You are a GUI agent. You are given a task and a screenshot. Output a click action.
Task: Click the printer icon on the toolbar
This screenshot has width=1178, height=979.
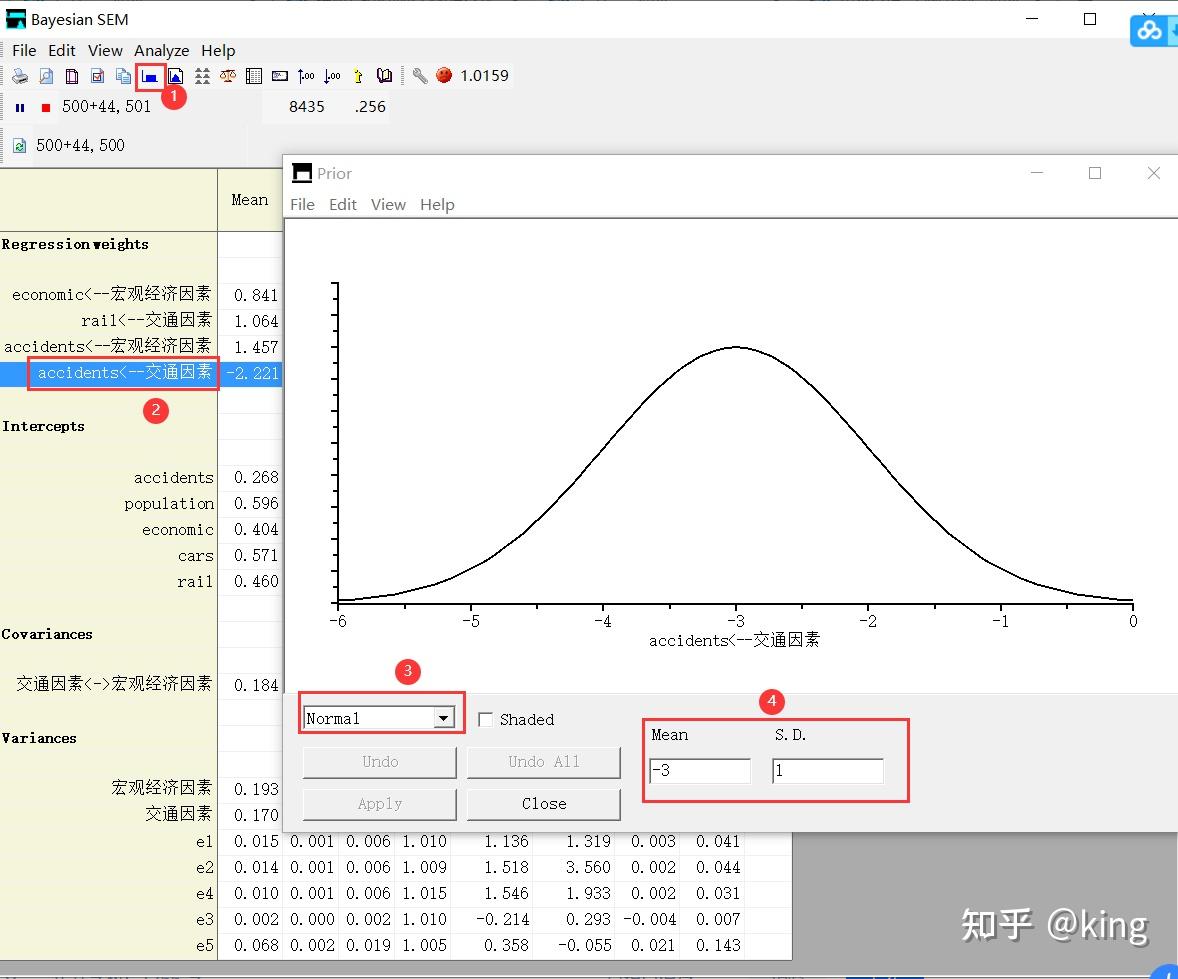coord(19,75)
